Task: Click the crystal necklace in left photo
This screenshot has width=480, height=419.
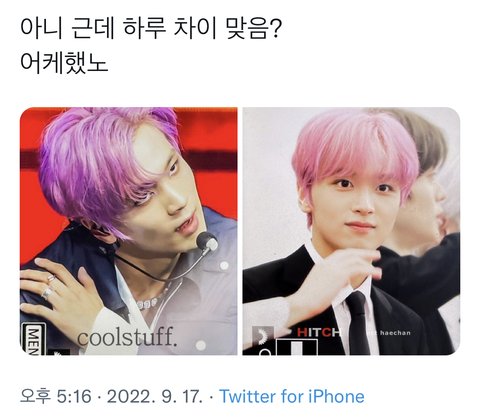Action: pos(147,304)
